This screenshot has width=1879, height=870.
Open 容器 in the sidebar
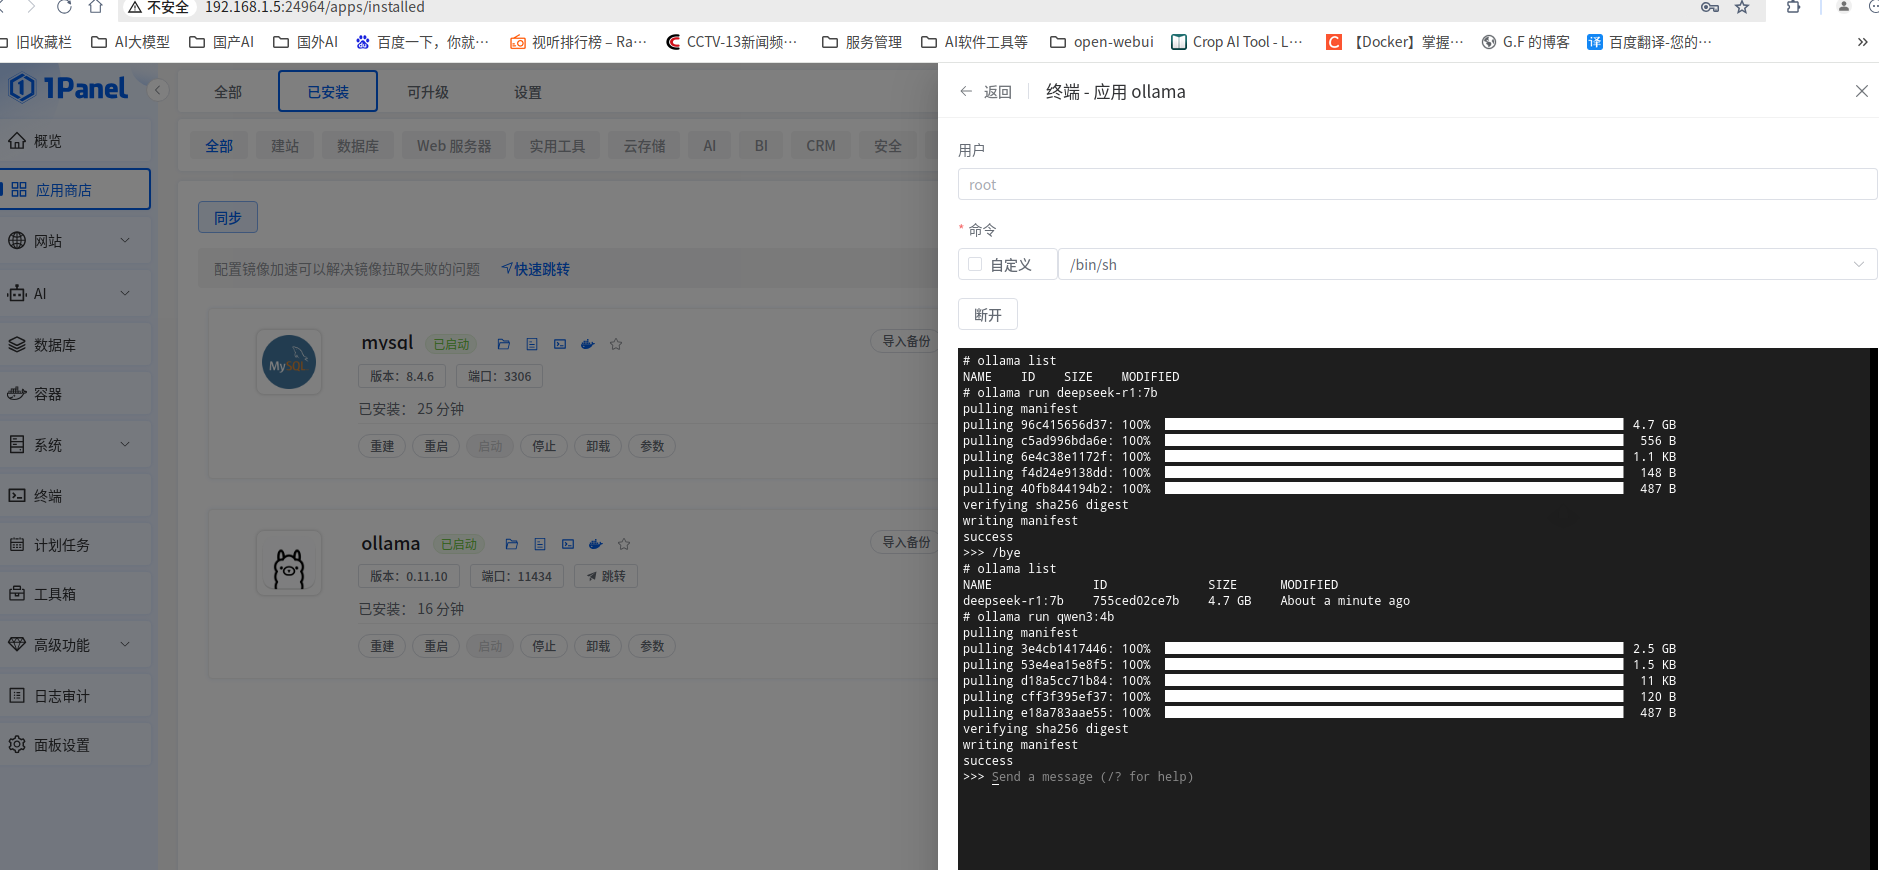click(76, 394)
